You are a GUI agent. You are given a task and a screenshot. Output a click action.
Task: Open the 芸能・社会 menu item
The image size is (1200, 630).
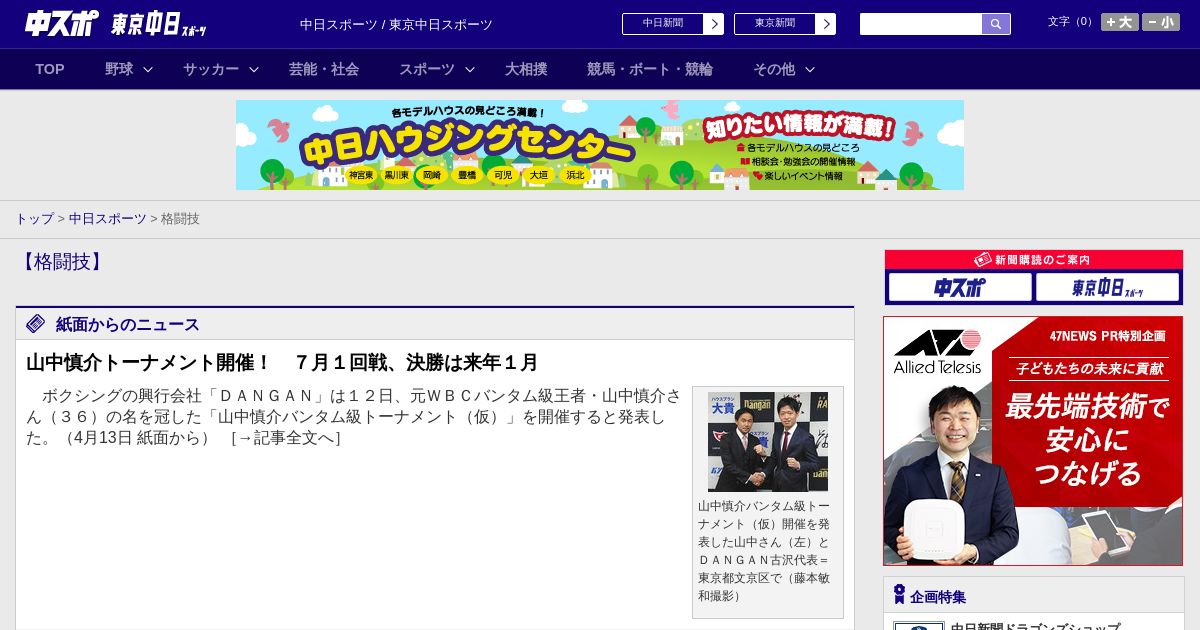(324, 69)
